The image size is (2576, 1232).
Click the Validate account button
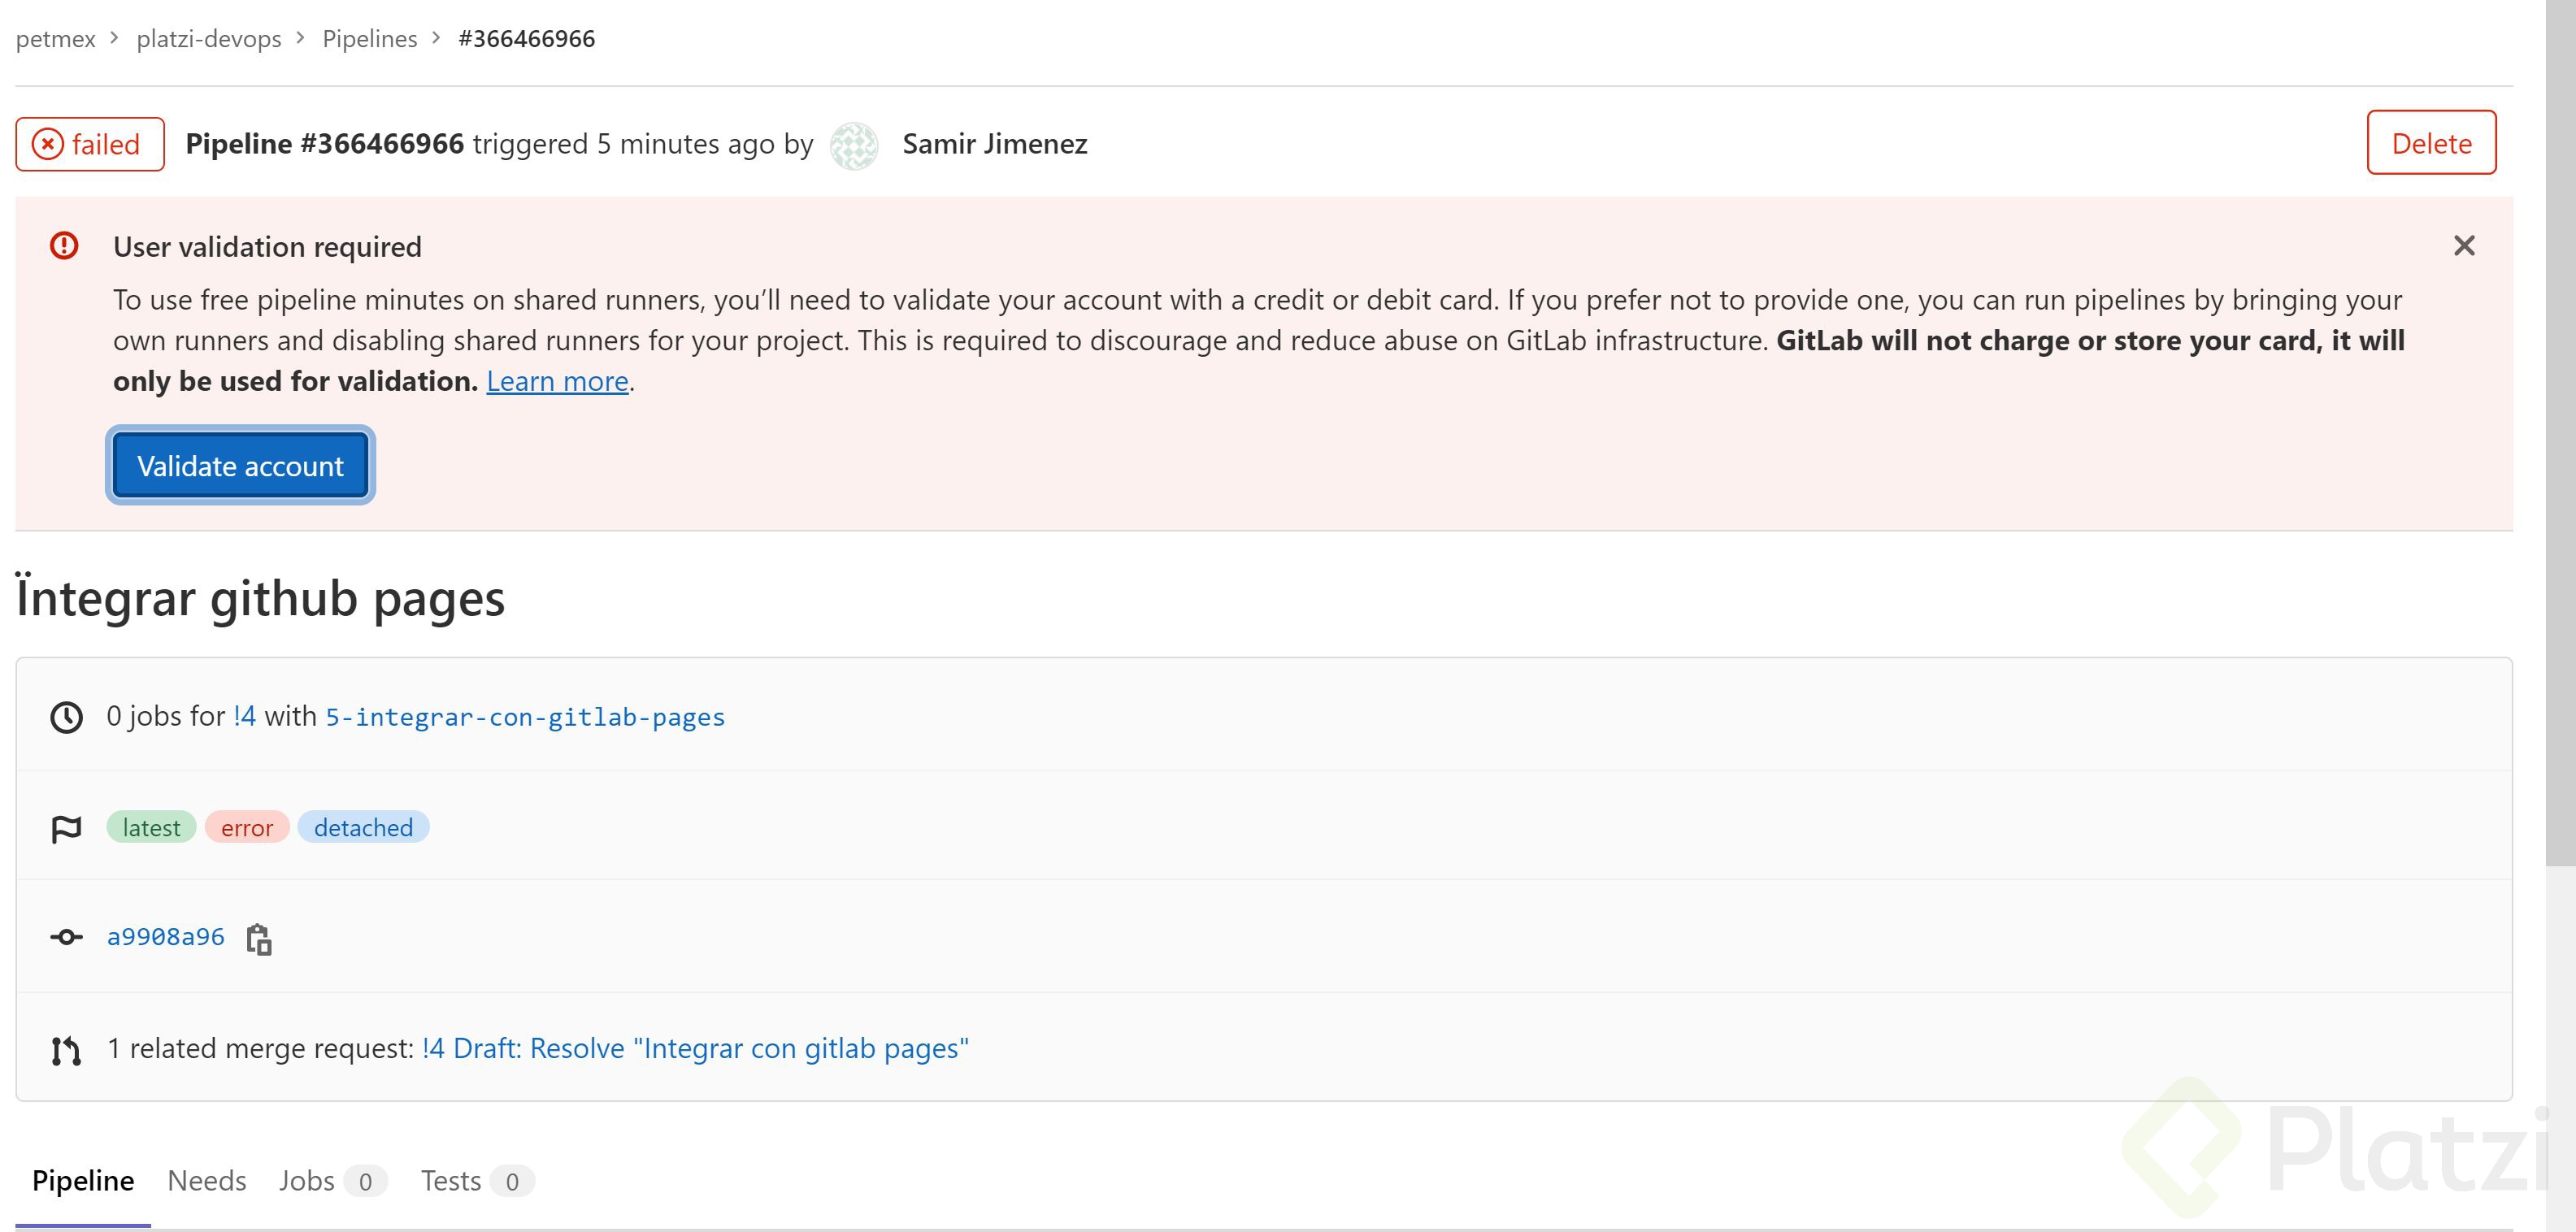tap(240, 466)
